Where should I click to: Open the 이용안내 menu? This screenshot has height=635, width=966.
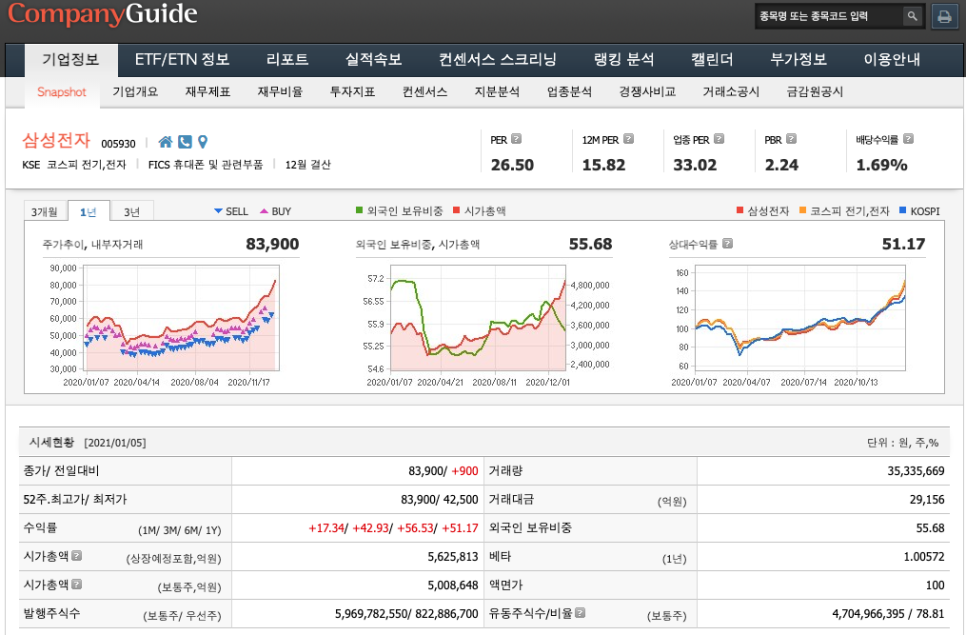tap(892, 60)
